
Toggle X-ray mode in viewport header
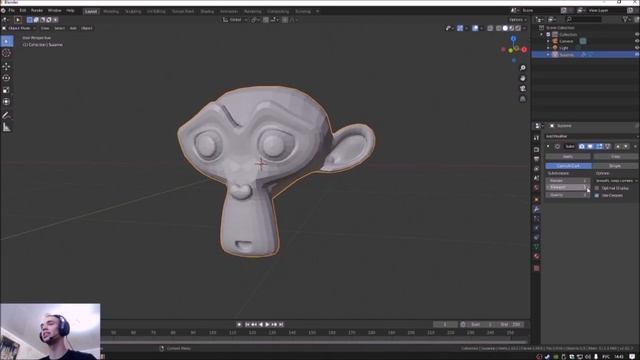pyautogui.click(x=490, y=28)
